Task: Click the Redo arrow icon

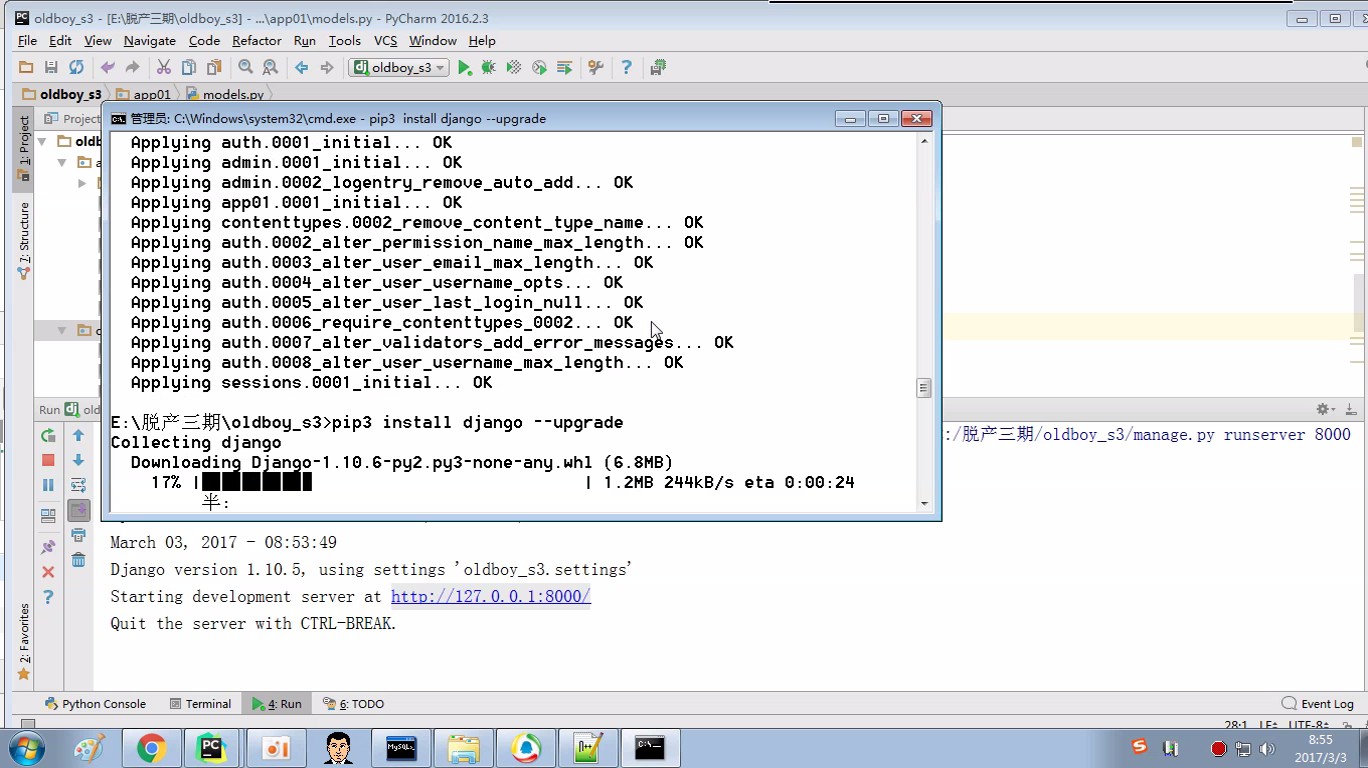Action: [132, 67]
